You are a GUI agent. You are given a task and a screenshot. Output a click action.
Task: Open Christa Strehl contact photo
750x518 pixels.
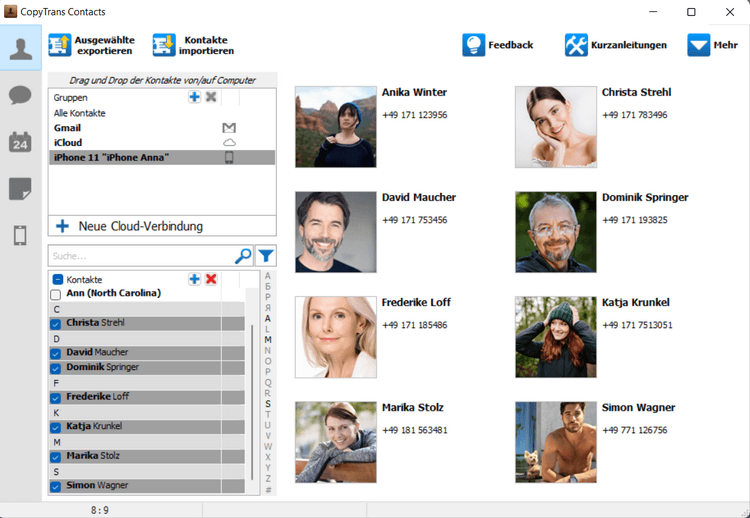[556, 127]
